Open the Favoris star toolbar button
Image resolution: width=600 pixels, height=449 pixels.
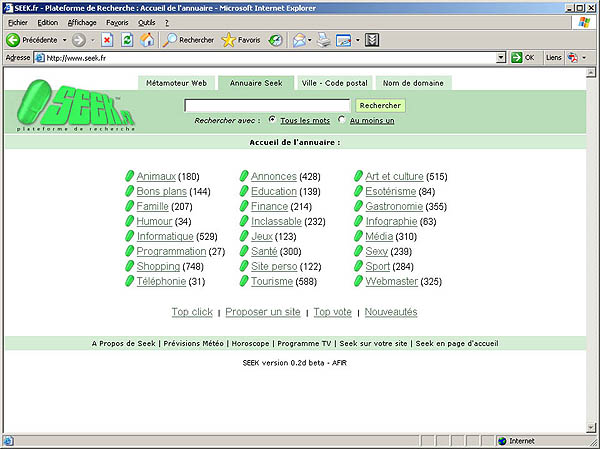(x=241, y=40)
